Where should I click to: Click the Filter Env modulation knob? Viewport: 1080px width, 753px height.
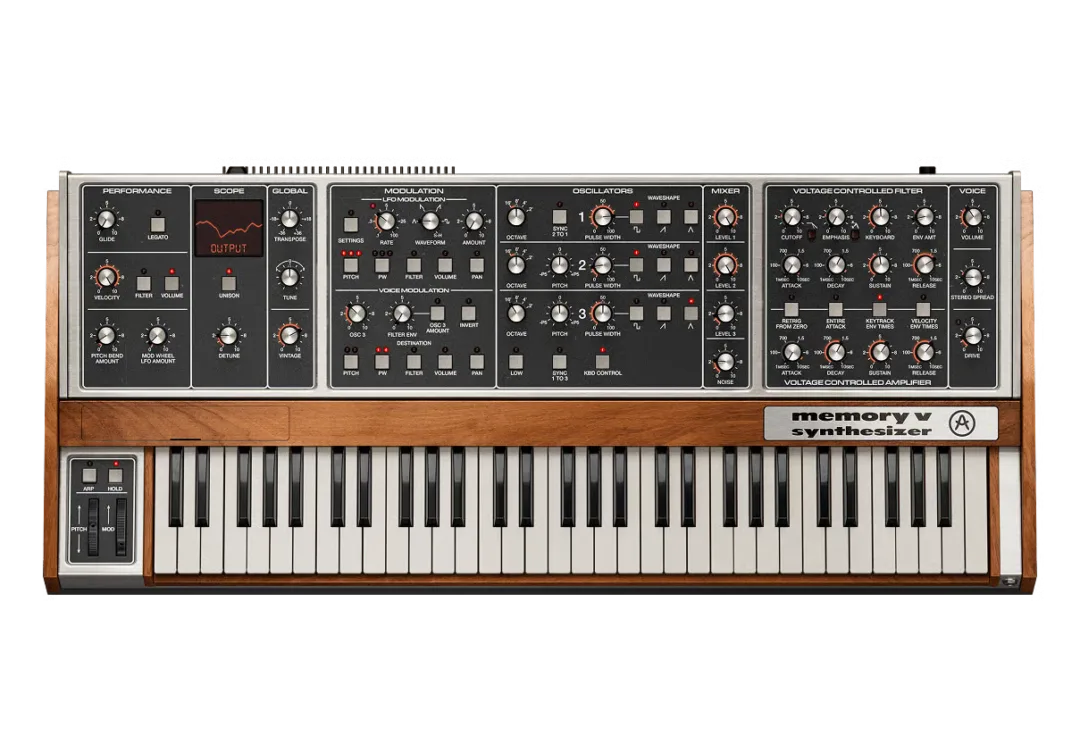point(402,314)
